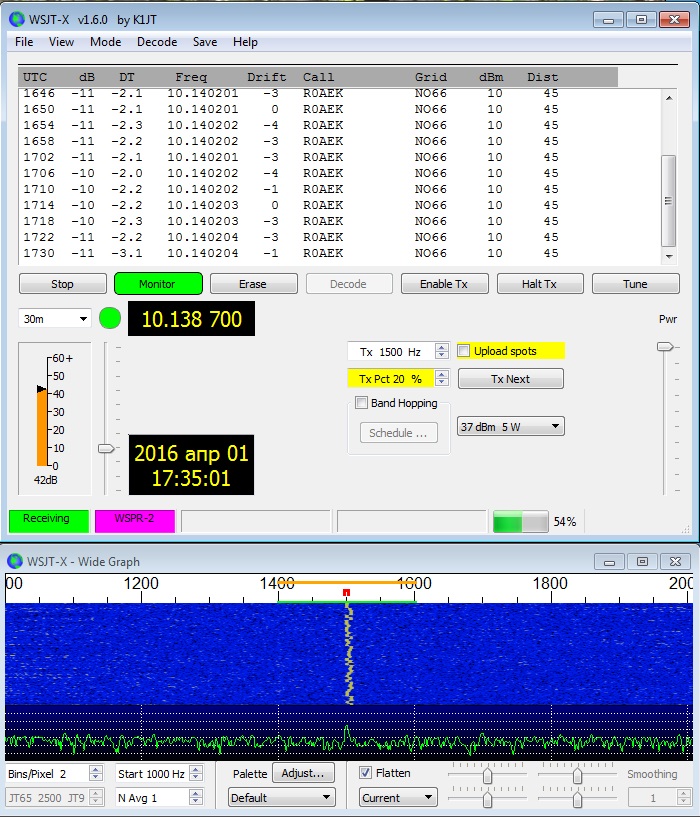Click the lower-right Wide Graph slider handle
The width and height of the screenshot is (700, 817).
click(x=577, y=800)
